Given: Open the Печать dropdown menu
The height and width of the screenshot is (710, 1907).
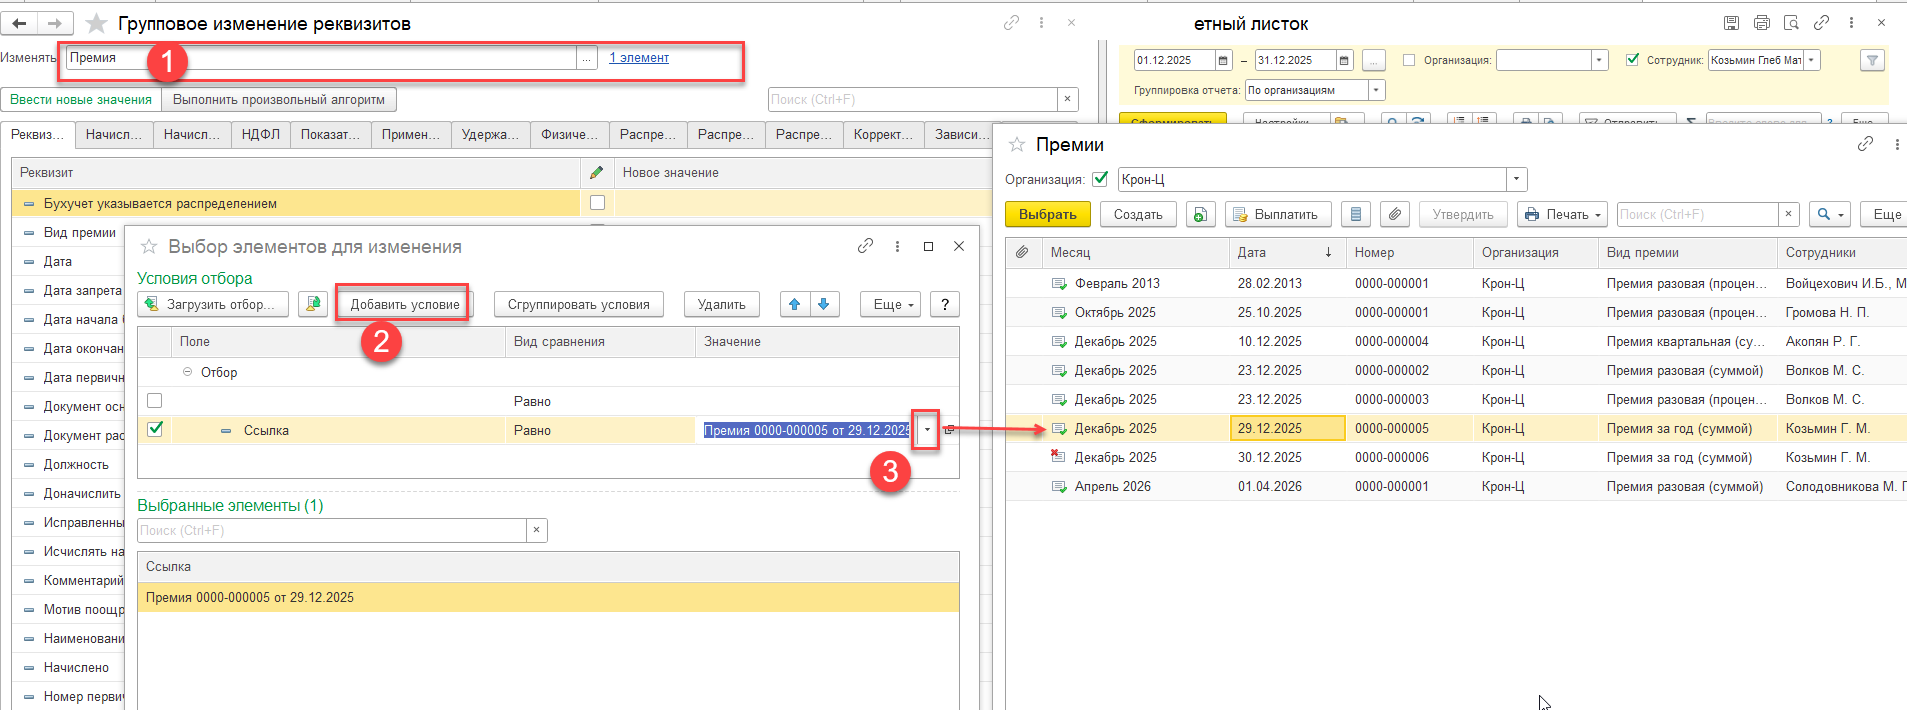Looking at the screenshot, I should (1562, 214).
